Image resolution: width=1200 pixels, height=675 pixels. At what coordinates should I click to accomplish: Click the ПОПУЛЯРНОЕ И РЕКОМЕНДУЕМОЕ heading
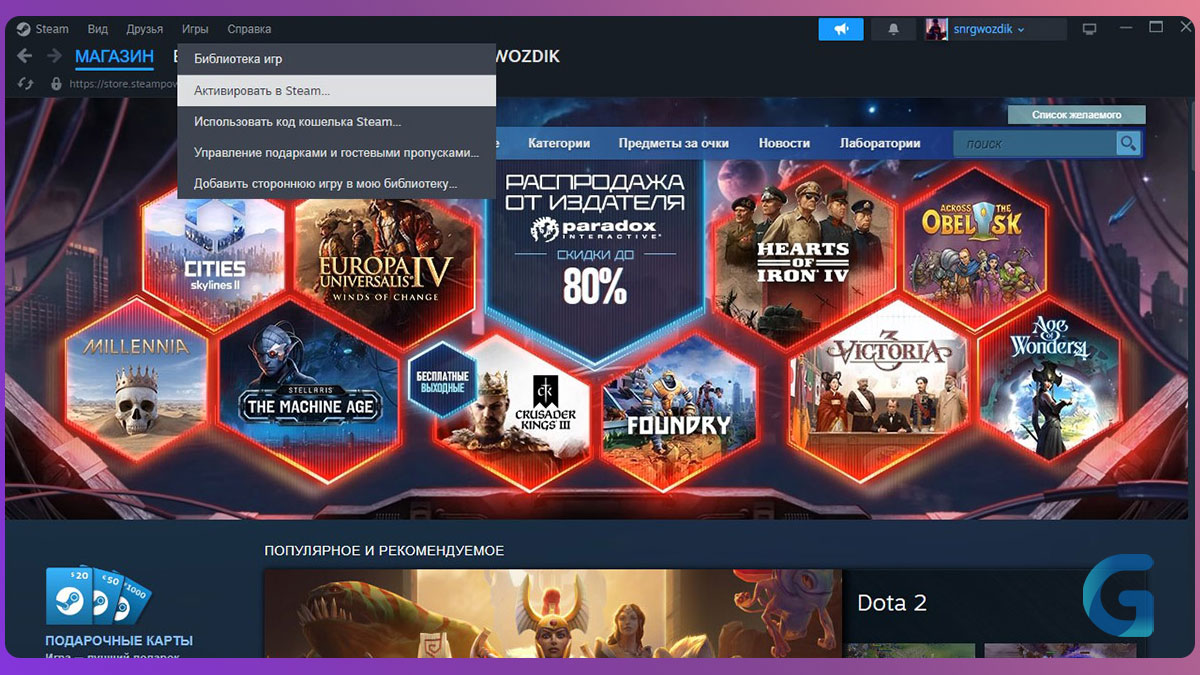coord(384,551)
